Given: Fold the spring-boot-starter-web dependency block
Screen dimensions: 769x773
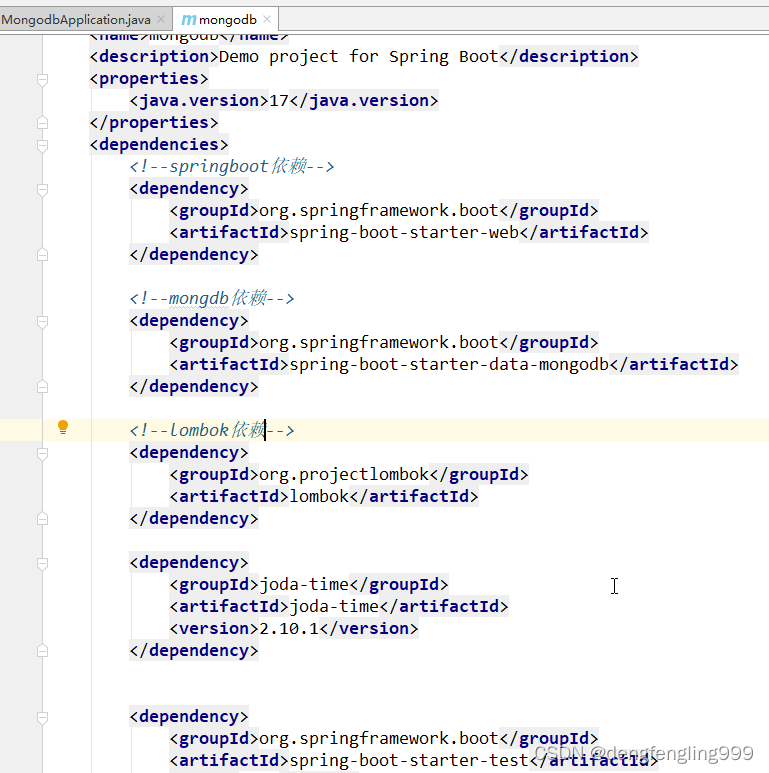Looking at the screenshot, I should (42, 189).
